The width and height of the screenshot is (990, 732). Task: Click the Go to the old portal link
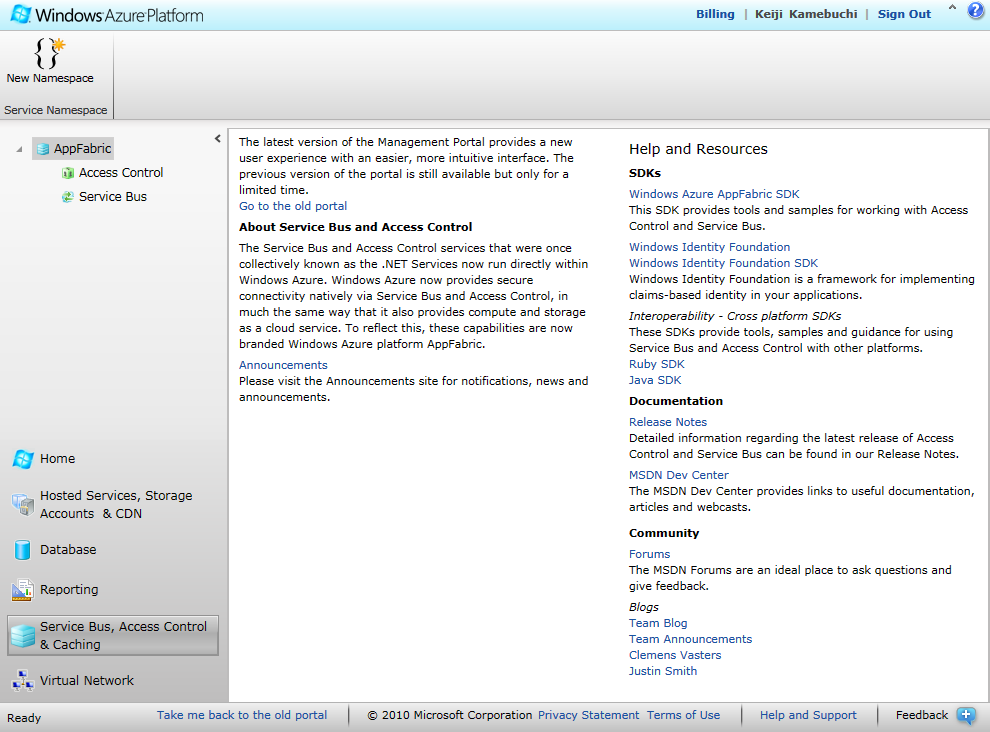[293, 206]
